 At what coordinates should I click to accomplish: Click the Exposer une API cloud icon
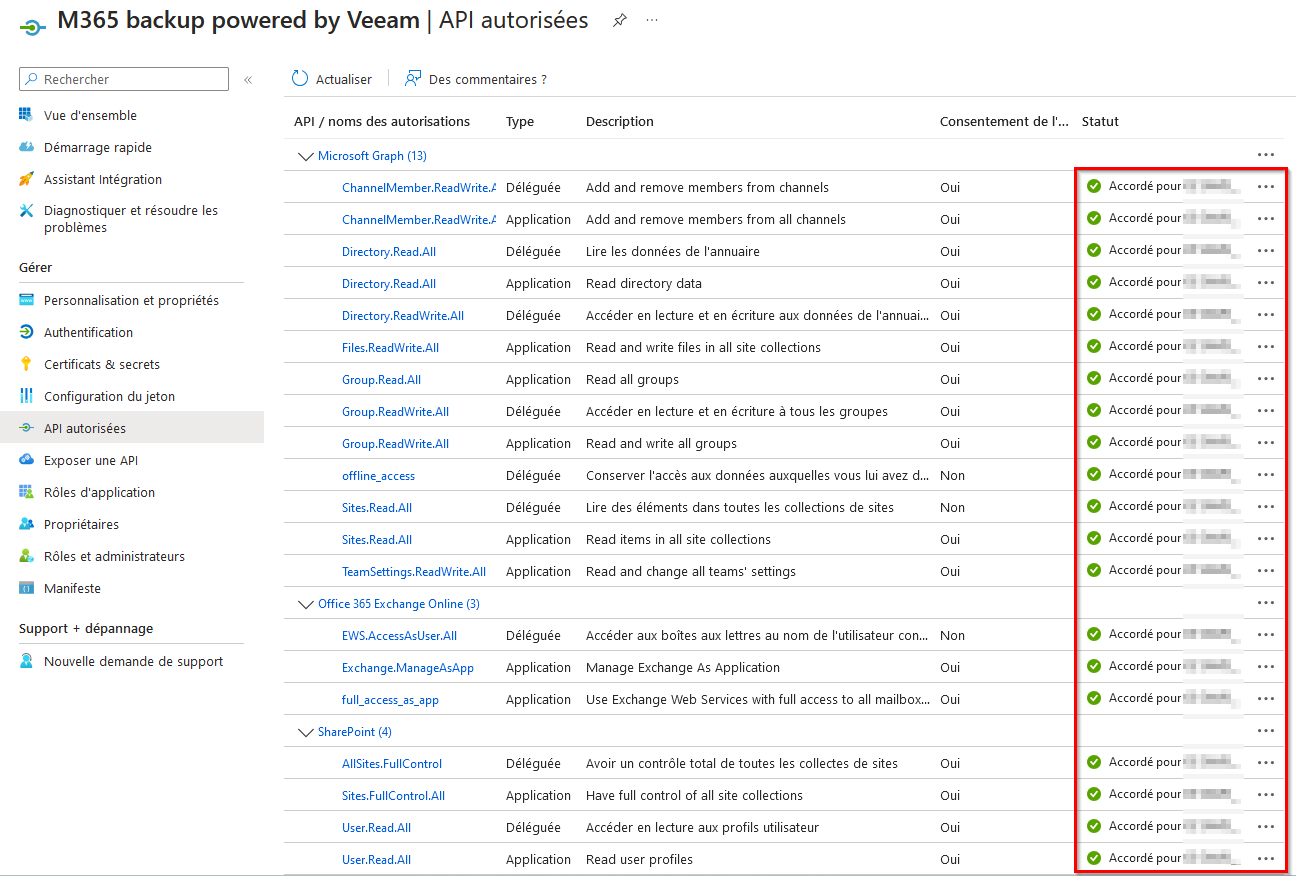tap(26, 460)
